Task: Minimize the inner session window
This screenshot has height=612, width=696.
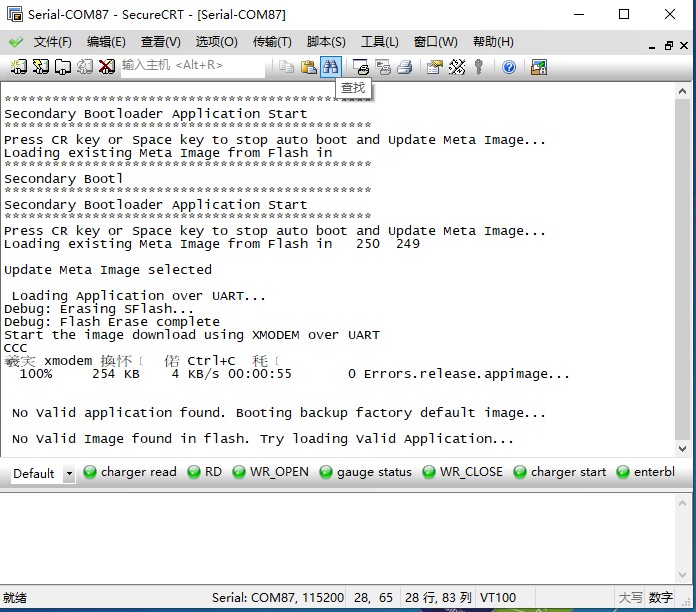Action: point(652,46)
